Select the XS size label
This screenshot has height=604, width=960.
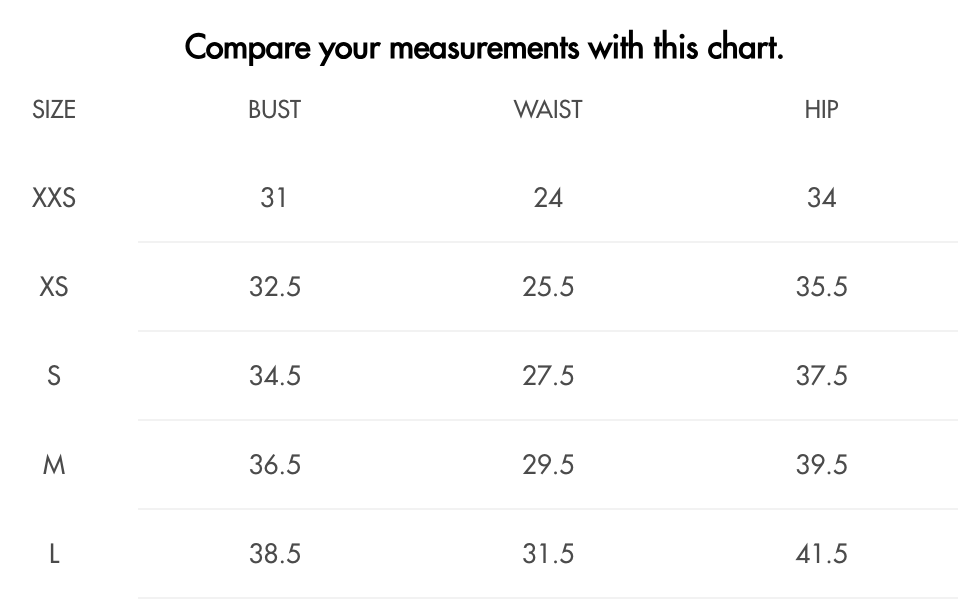[x=54, y=287]
